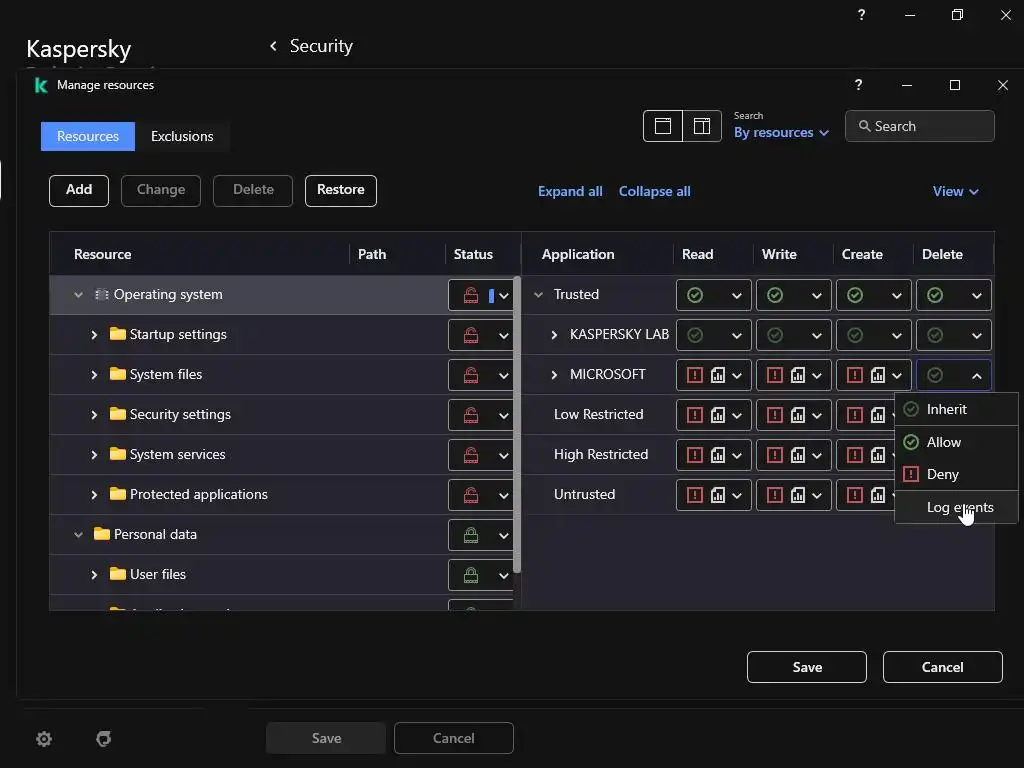Cancel the Manage resources dialog
1024x768 pixels.
pyautogui.click(x=942, y=667)
